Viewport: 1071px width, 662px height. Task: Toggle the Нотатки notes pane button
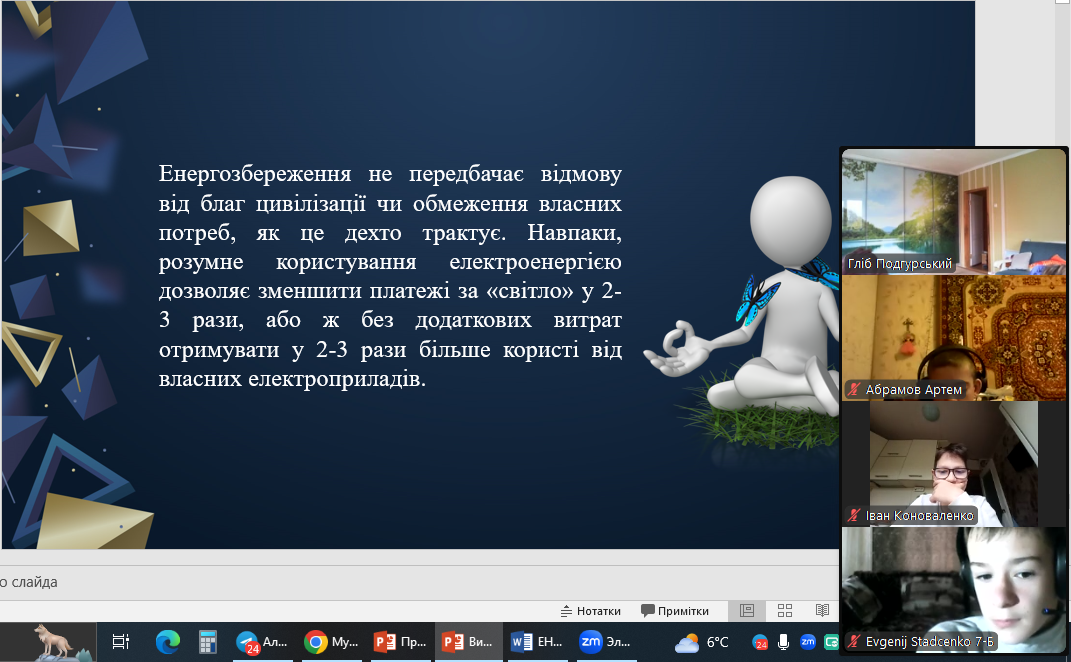point(591,611)
